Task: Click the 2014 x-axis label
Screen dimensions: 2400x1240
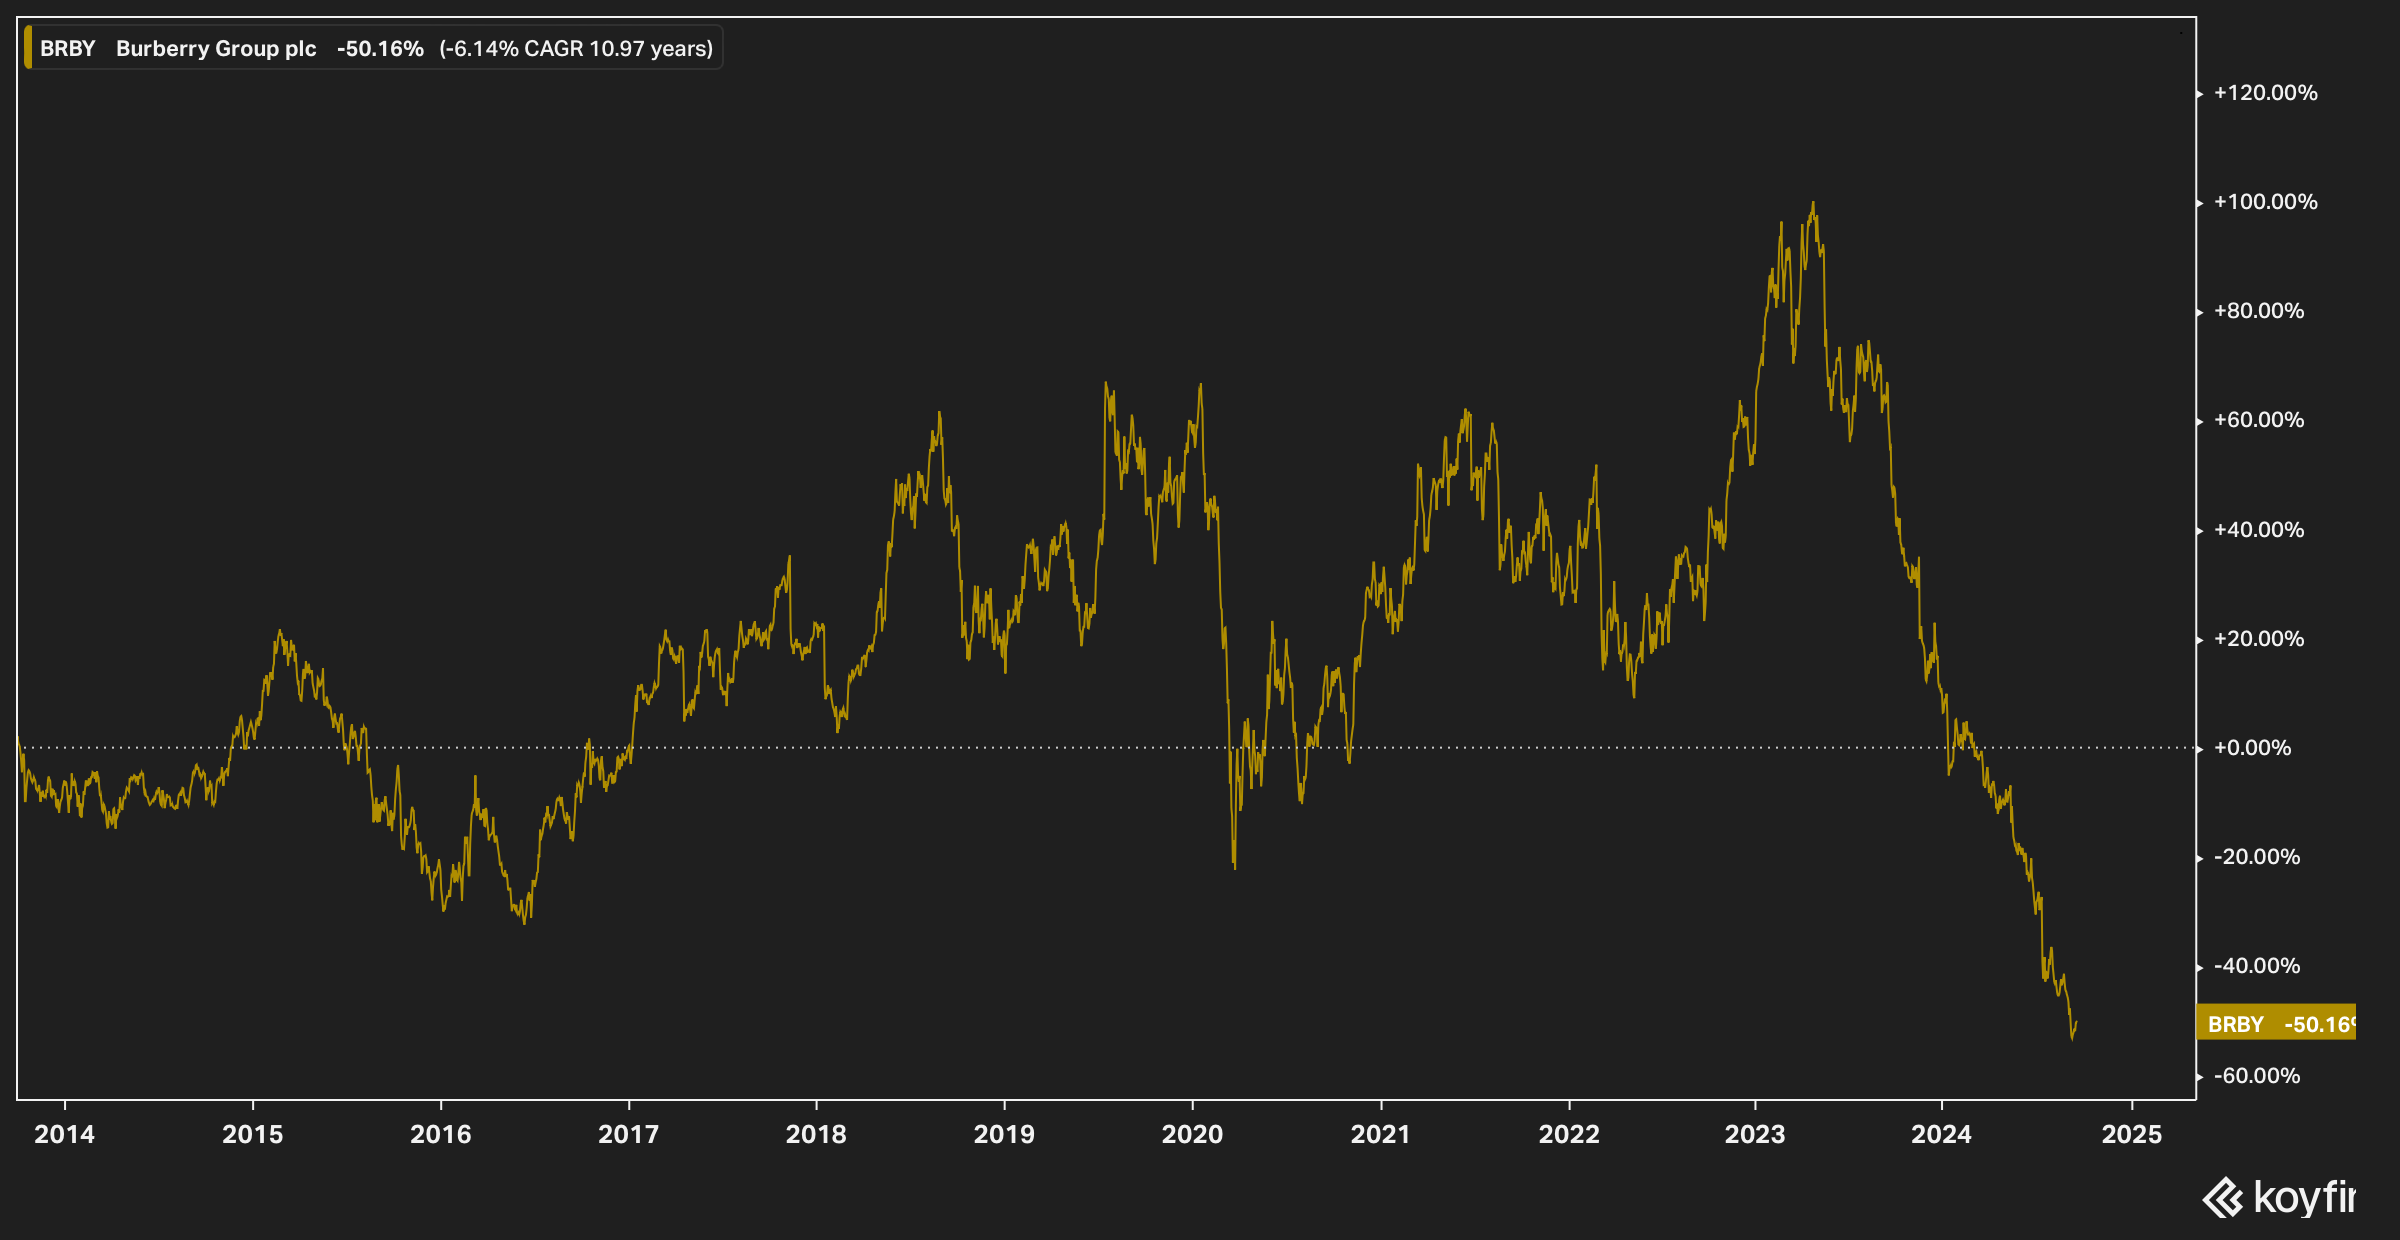Action: 65,1134
